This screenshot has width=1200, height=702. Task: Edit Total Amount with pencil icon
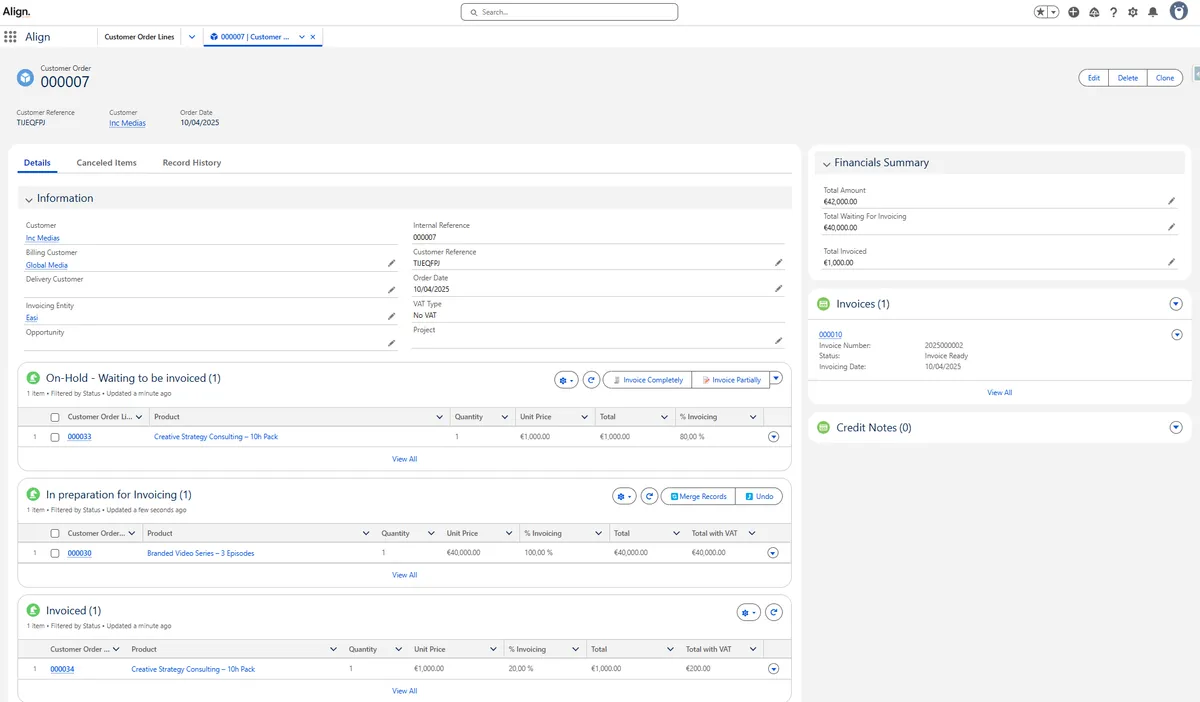(x=1172, y=200)
